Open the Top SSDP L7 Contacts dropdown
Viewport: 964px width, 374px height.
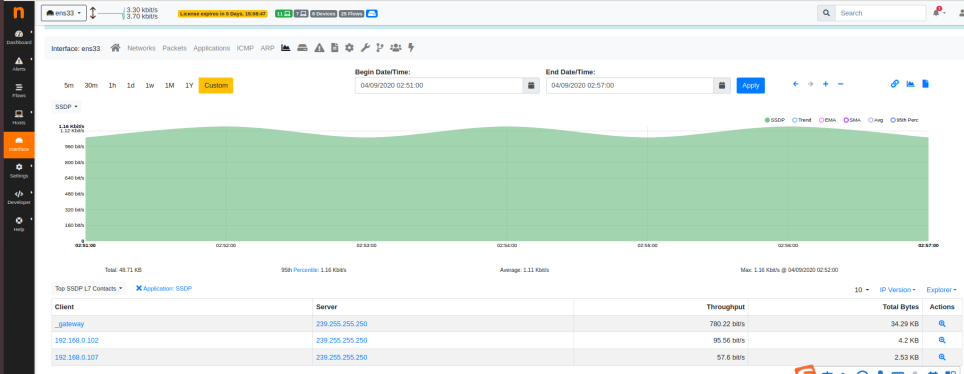(x=89, y=288)
